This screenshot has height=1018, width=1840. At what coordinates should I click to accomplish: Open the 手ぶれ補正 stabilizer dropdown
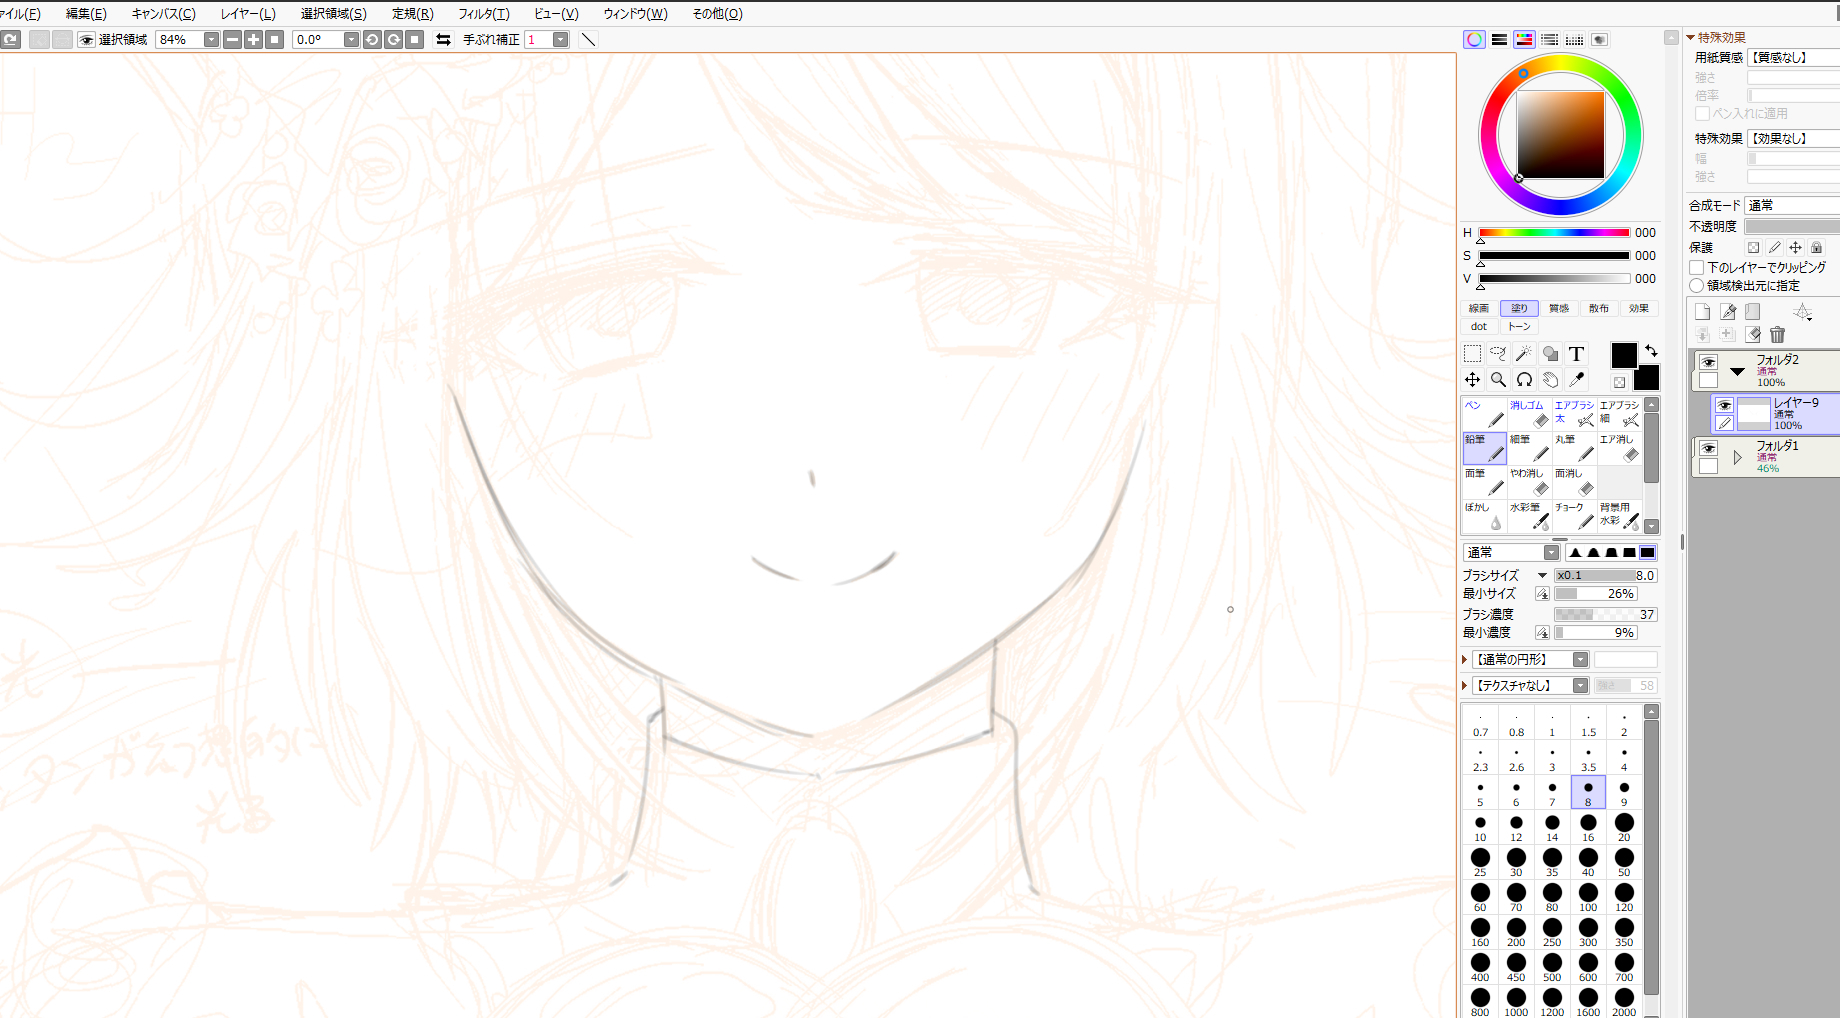click(x=560, y=40)
